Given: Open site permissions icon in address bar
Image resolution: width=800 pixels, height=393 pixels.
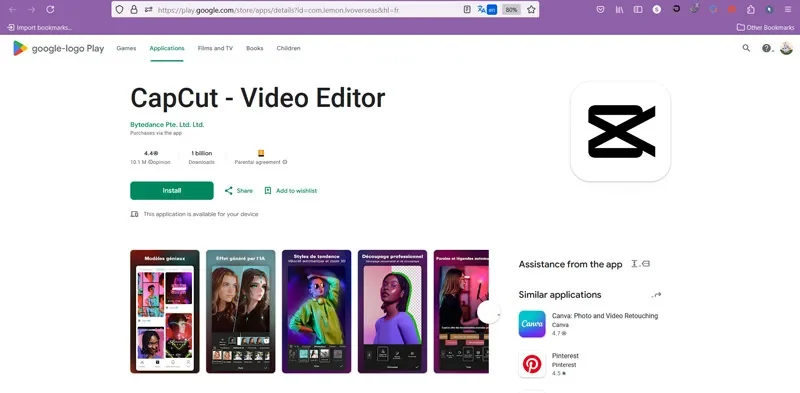Looking at the screenshot, I should coord(148,9).
